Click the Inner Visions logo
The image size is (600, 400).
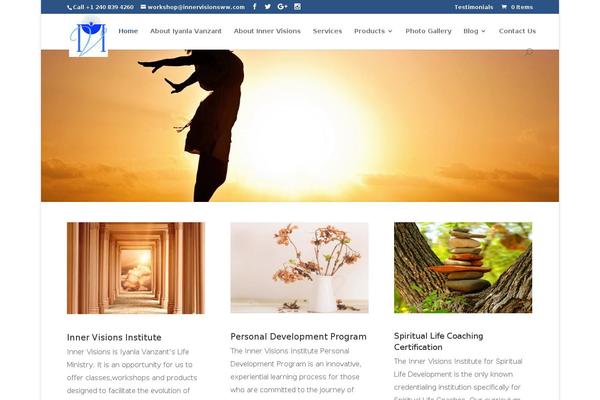point(88,38)
